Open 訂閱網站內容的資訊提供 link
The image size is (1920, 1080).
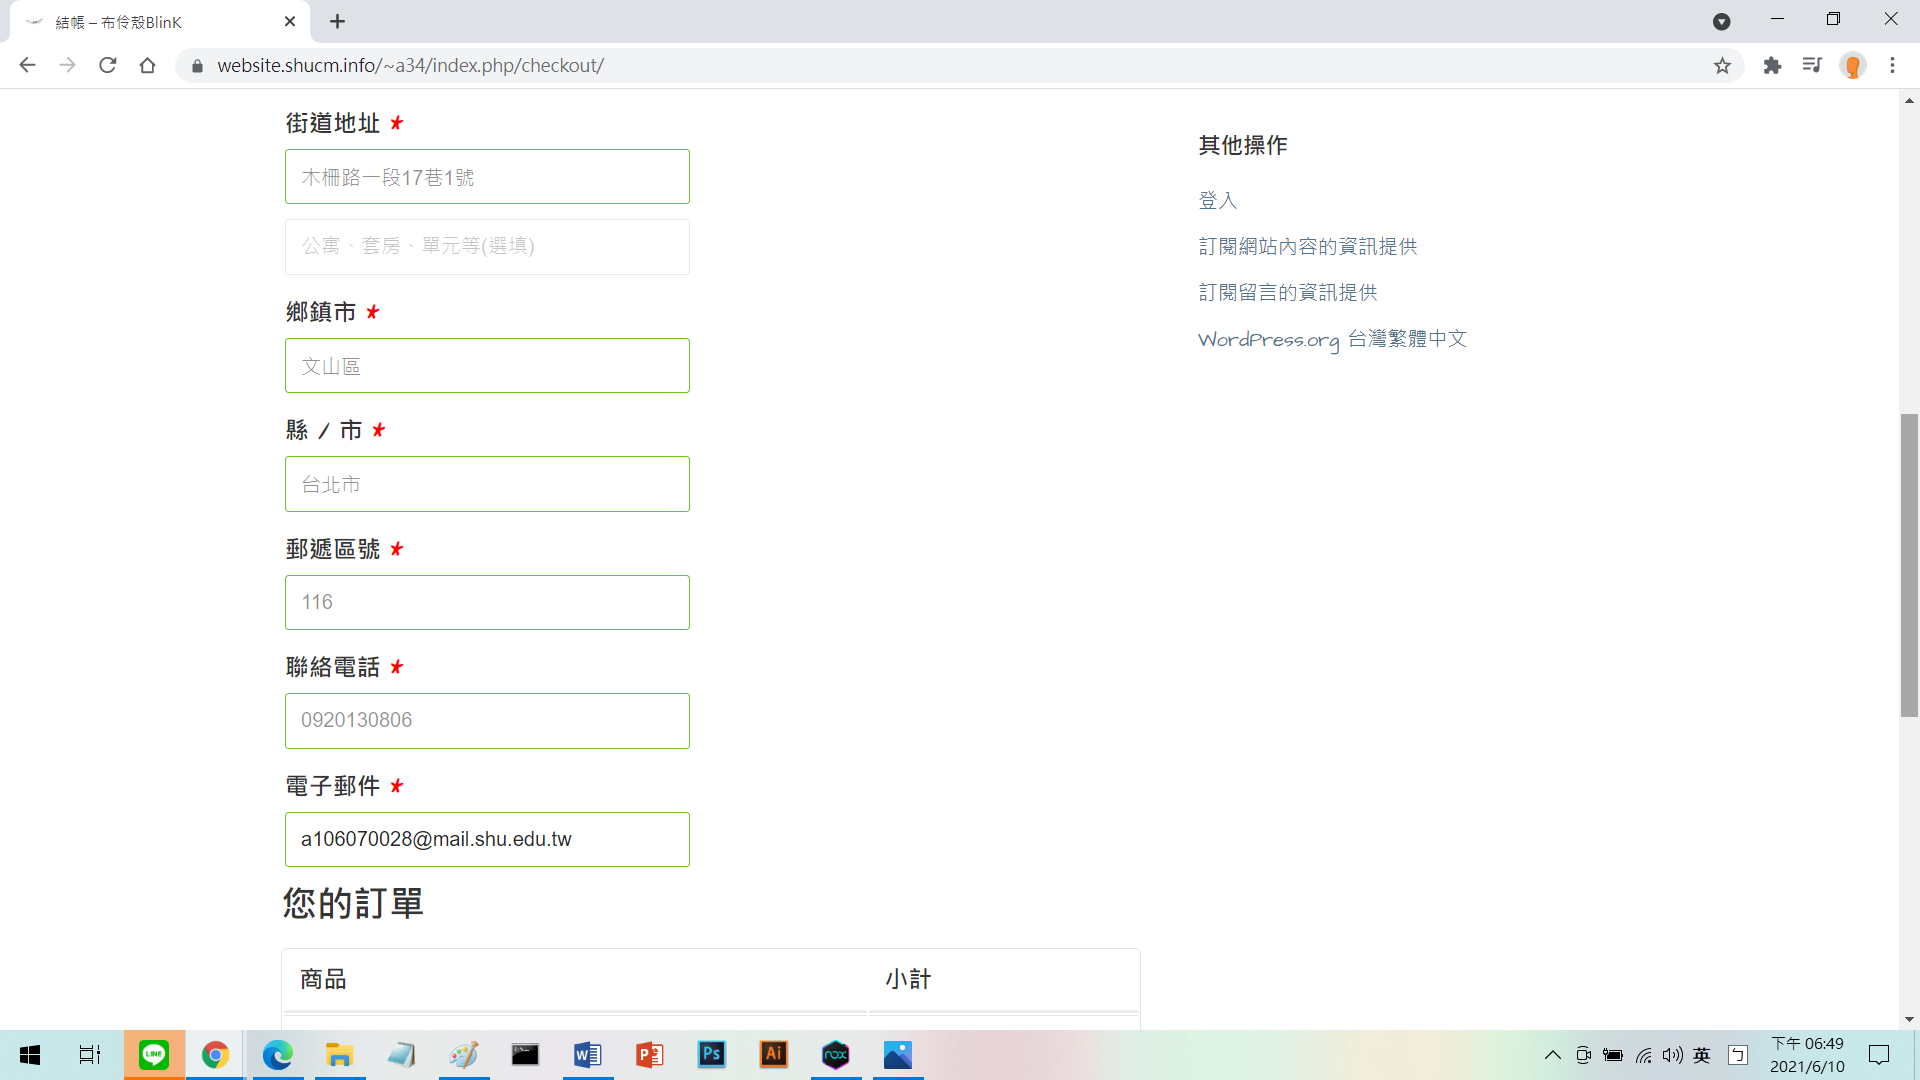click(1307, 246)
